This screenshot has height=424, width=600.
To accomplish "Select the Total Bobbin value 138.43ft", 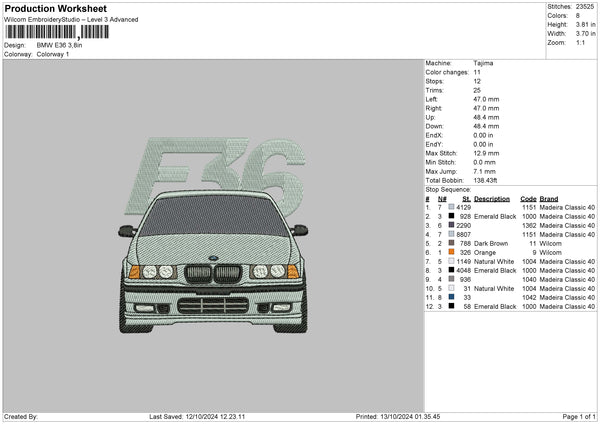I will coord(485,181).
